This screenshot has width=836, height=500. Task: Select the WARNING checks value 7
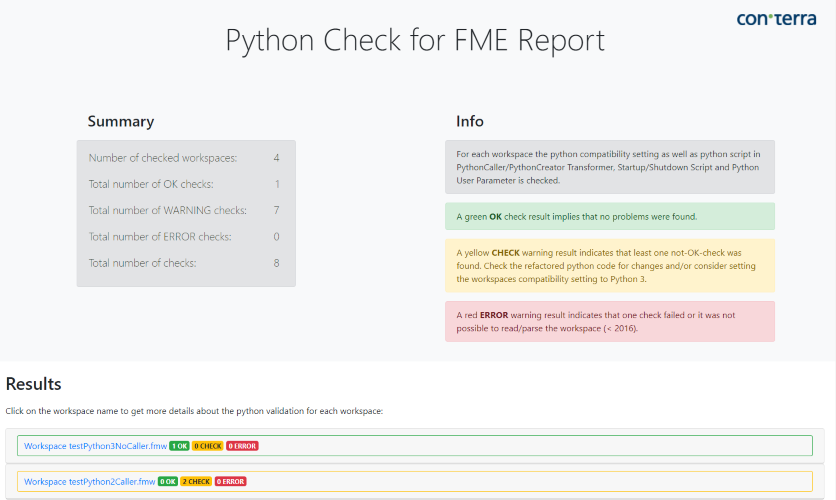pyautogui.click(x=276, y=210)
